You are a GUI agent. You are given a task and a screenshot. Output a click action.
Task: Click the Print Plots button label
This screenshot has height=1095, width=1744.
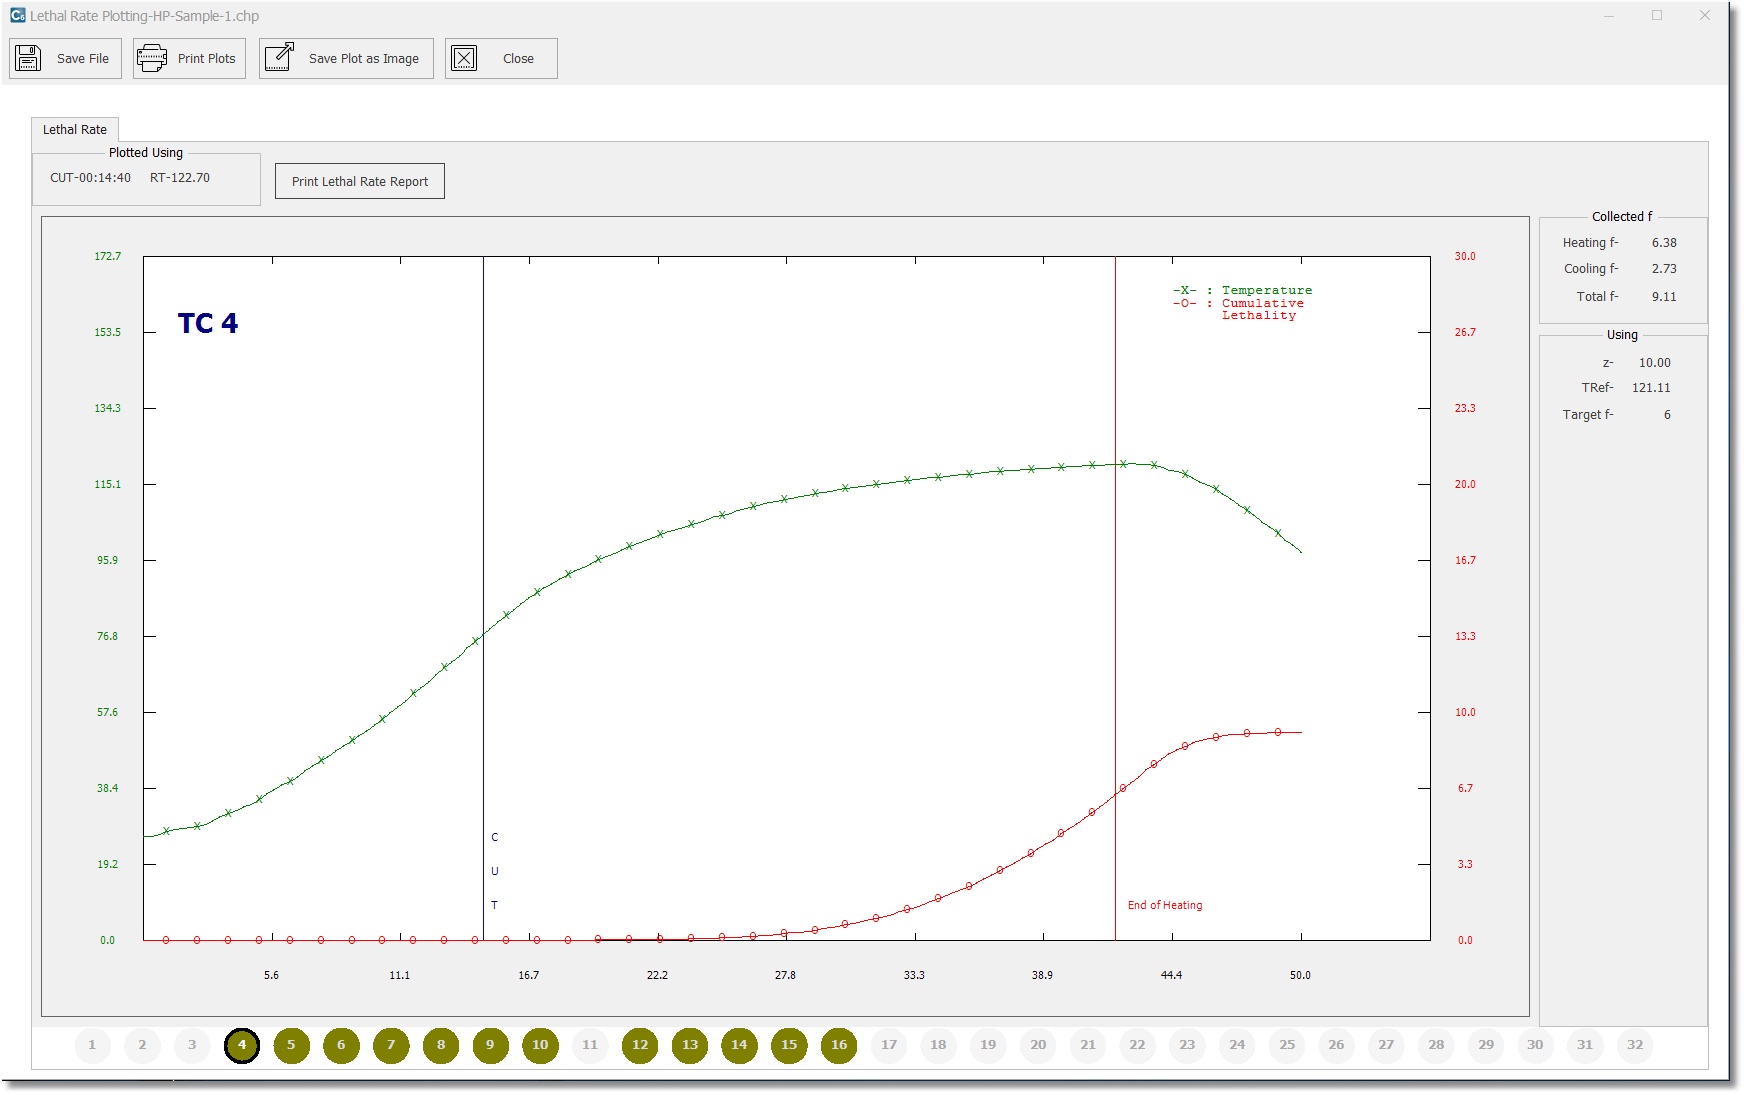206,59
